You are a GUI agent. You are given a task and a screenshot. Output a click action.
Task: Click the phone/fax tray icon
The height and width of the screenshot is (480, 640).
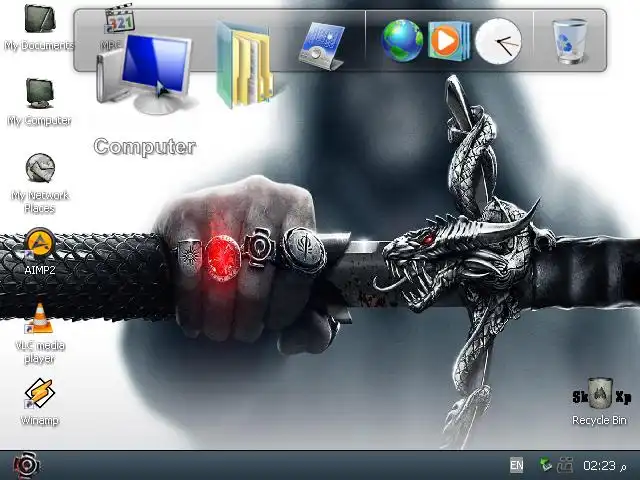566,465
